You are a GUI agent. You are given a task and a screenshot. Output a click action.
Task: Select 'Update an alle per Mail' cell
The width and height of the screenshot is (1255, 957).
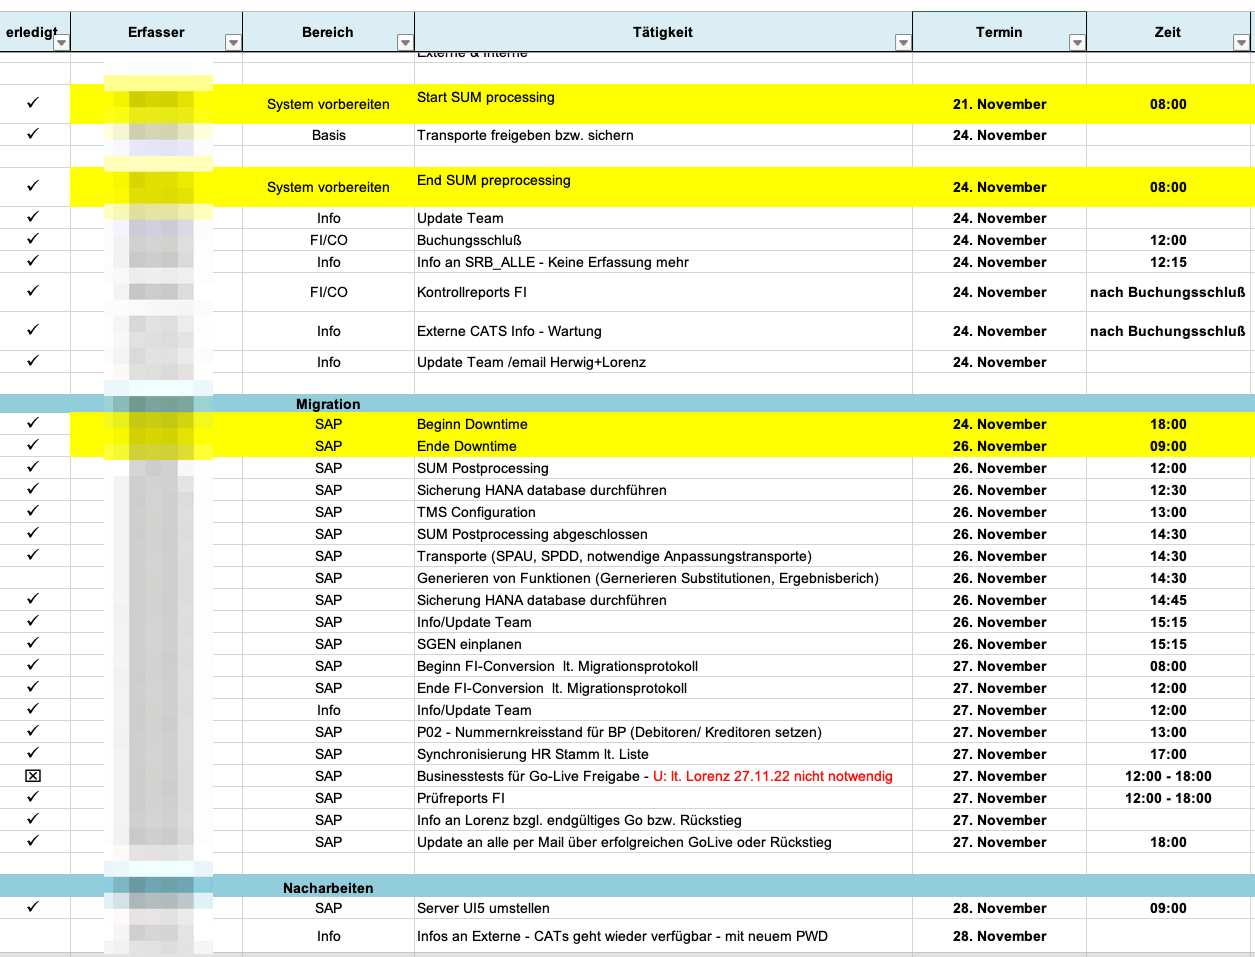(663, 842)
